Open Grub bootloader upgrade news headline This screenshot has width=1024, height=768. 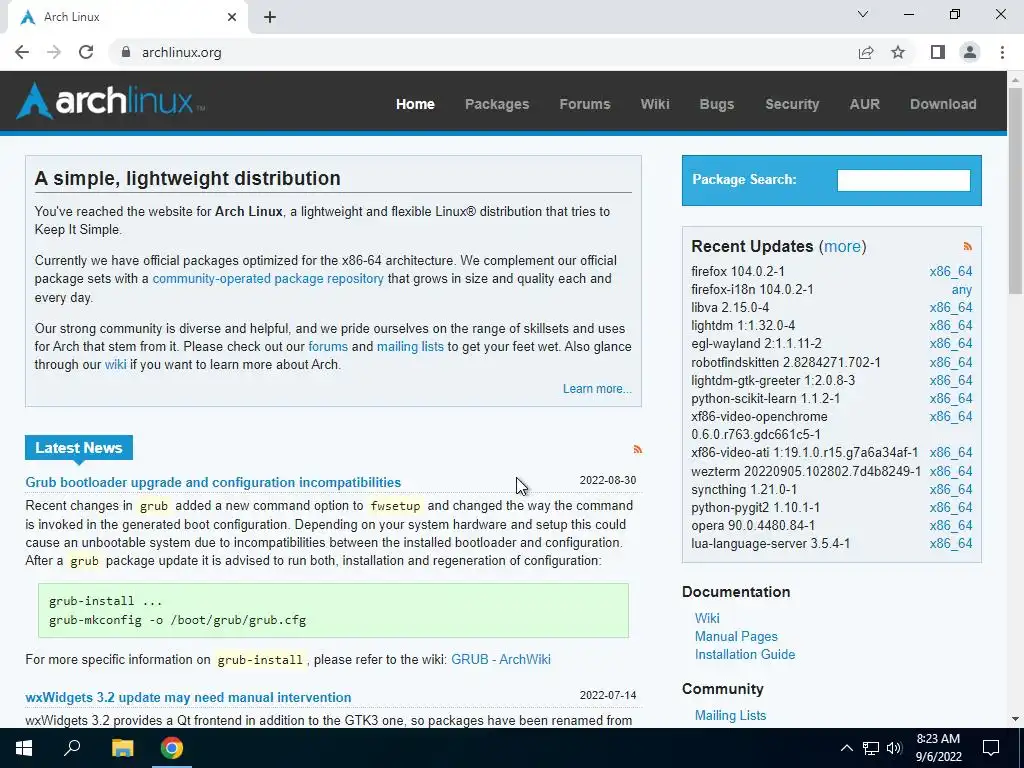point(213,482)
